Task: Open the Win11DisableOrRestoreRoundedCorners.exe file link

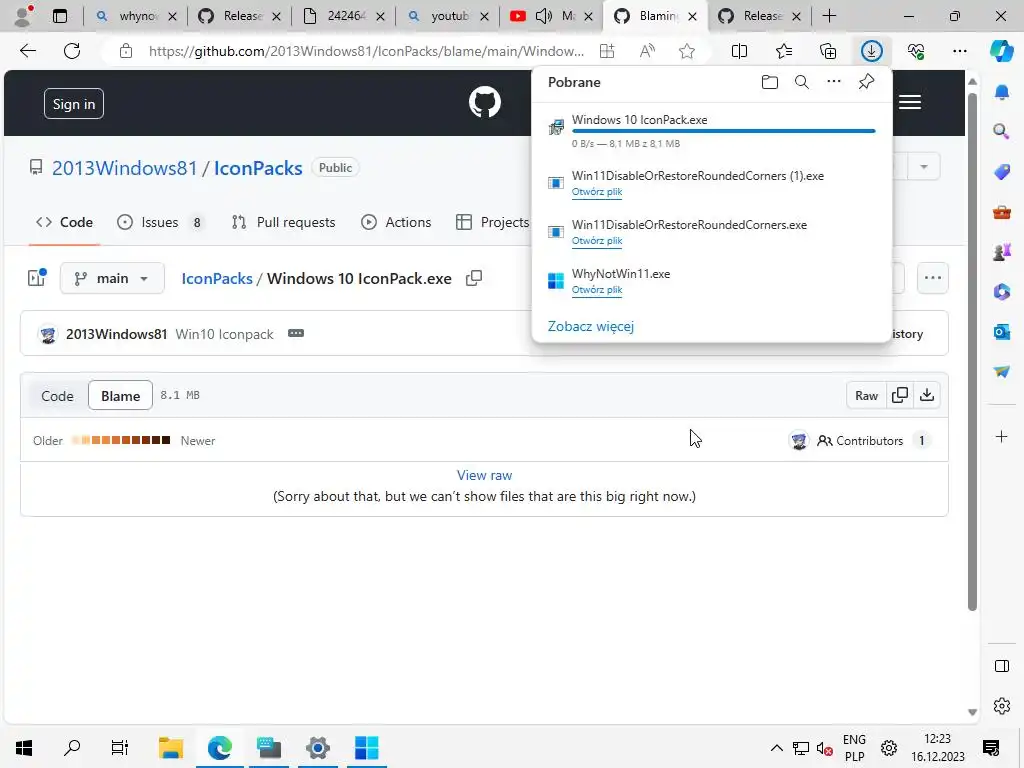Action: (x=597, y=241)
